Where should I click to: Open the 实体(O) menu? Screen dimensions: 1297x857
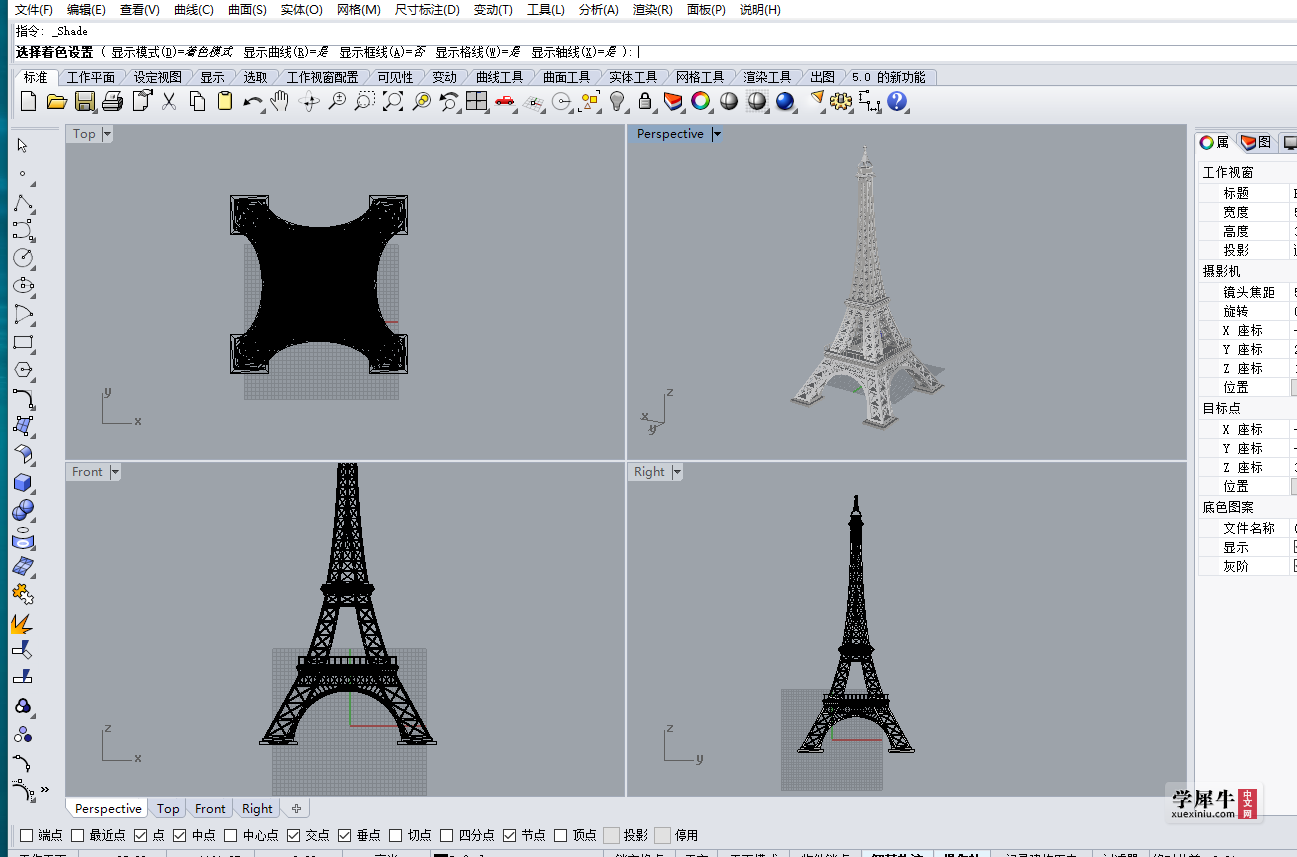click(301, 10)
